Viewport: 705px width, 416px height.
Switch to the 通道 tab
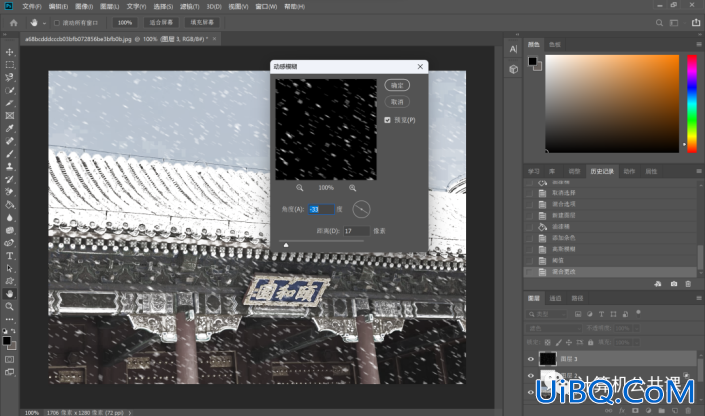point(555,298)
